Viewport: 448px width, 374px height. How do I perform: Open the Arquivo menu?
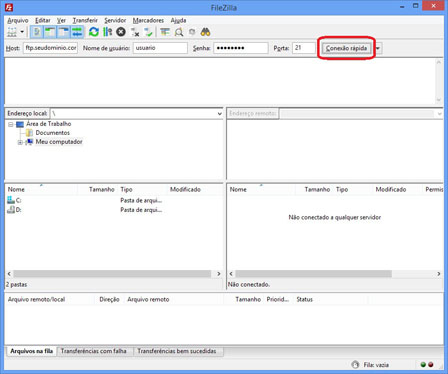18,20
